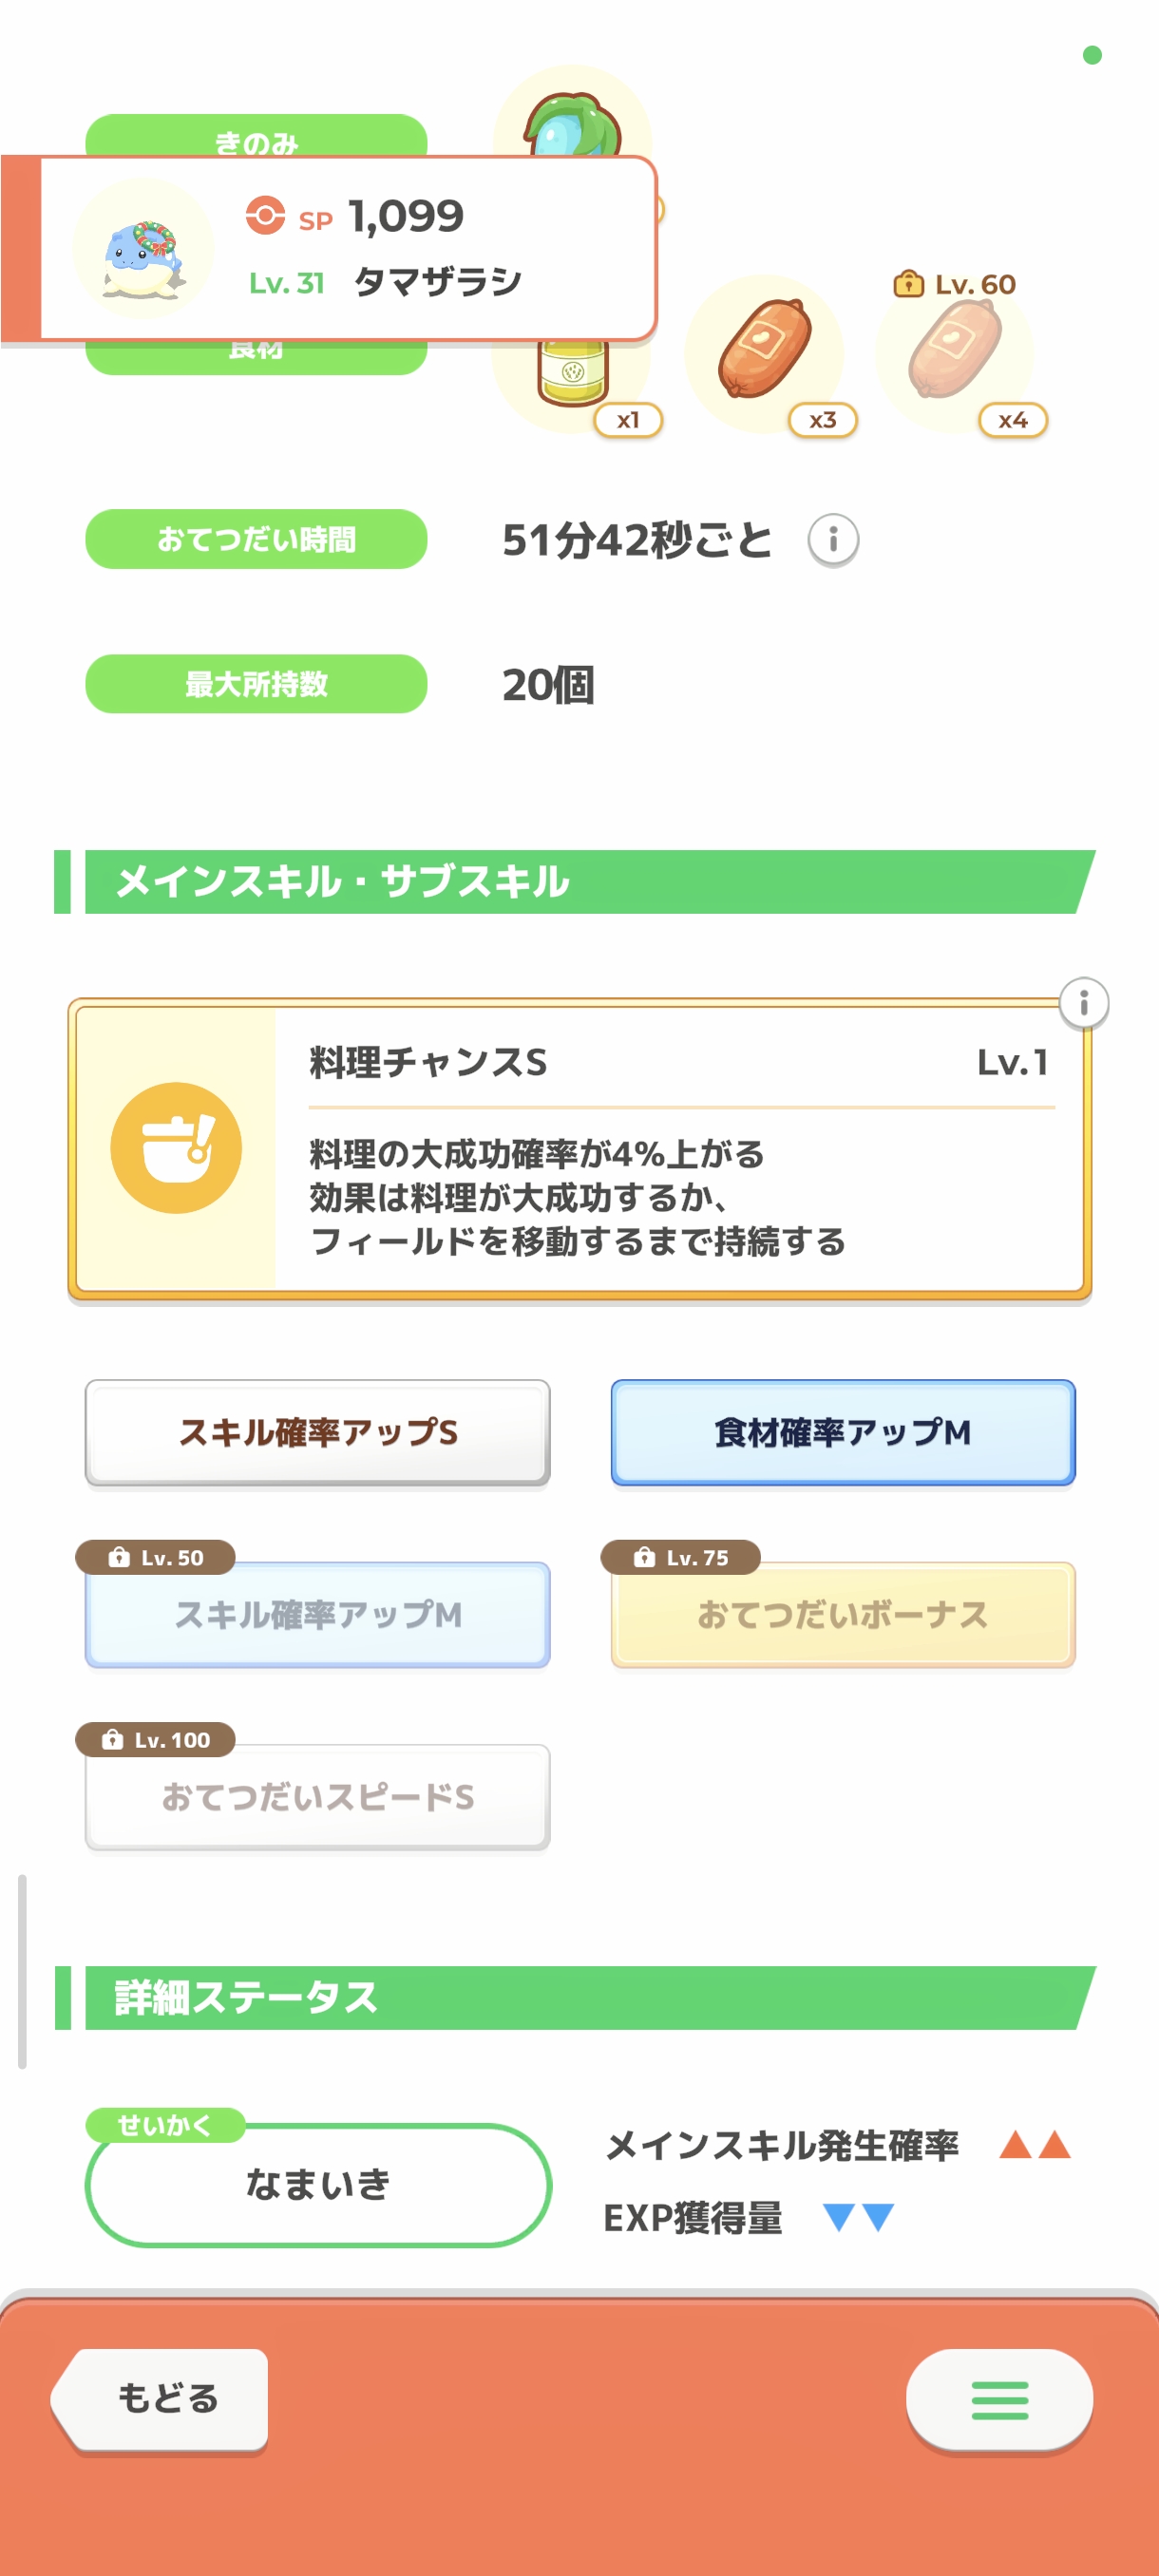Tap the locked Lv. 60 sausage ingredient
This screenshot has width=1159, height=2576.
(x=955, y=350)
